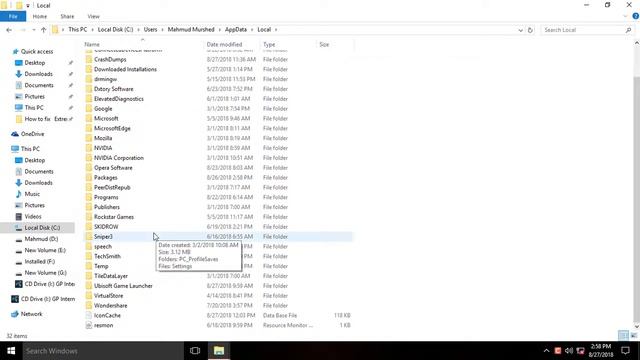Click the Search Windows taskbar box
640x360 pixels.
(103, 351)
